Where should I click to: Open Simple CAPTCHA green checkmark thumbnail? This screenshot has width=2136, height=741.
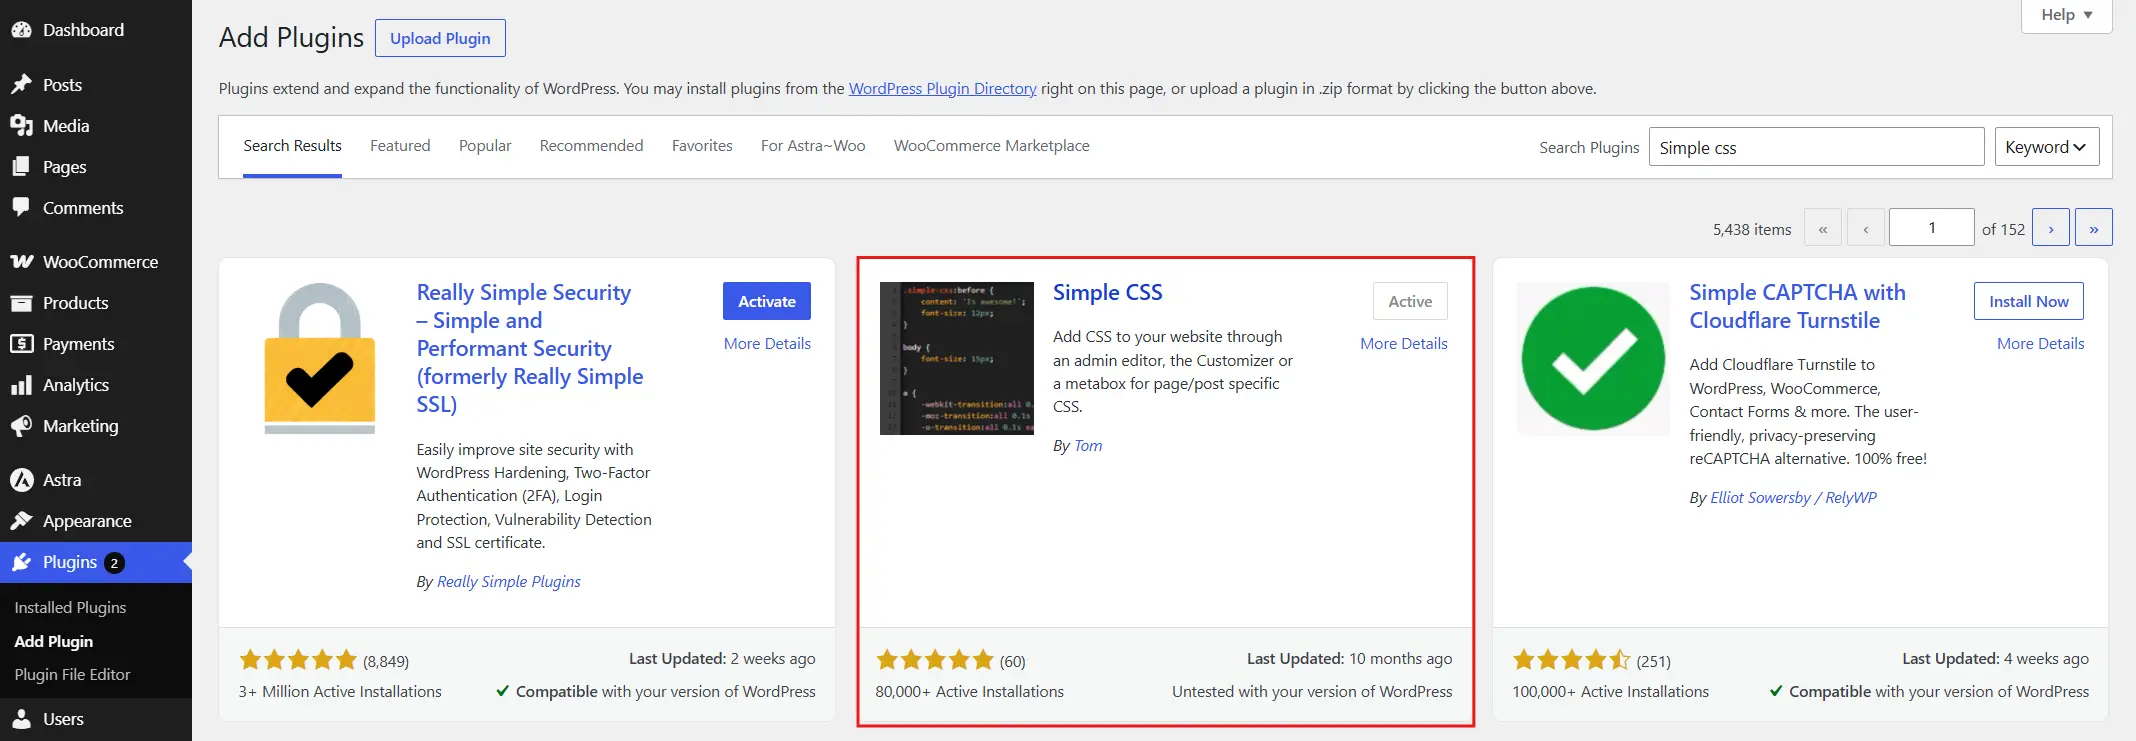point(1593,358)
